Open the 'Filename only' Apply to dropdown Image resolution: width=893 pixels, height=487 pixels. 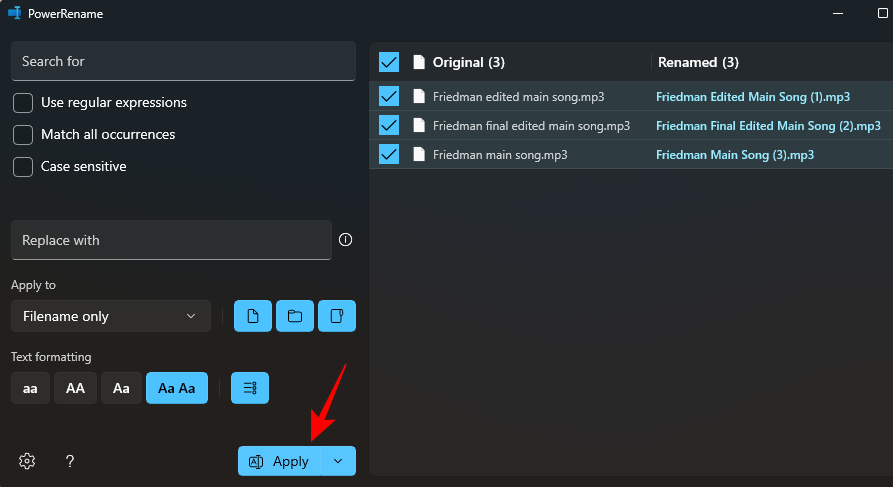pyautogui.click(x=111, y=316)
